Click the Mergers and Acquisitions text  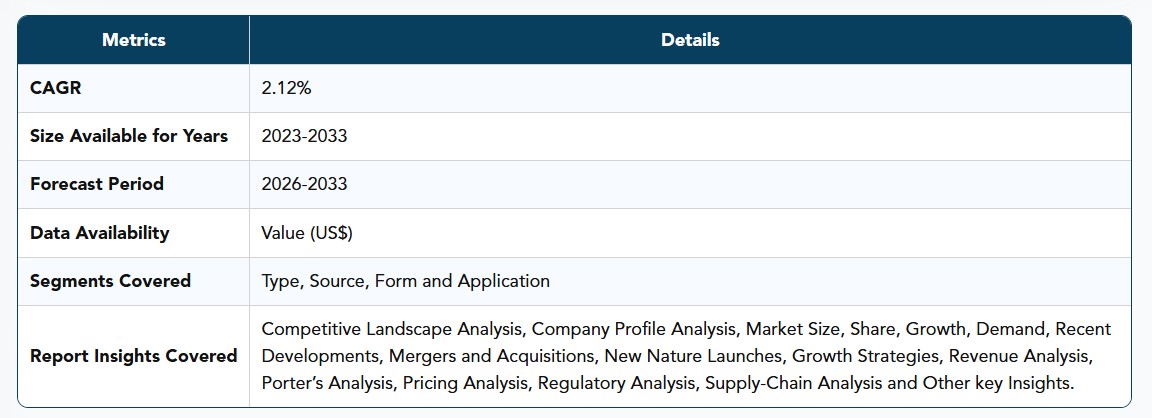[491, 356]
